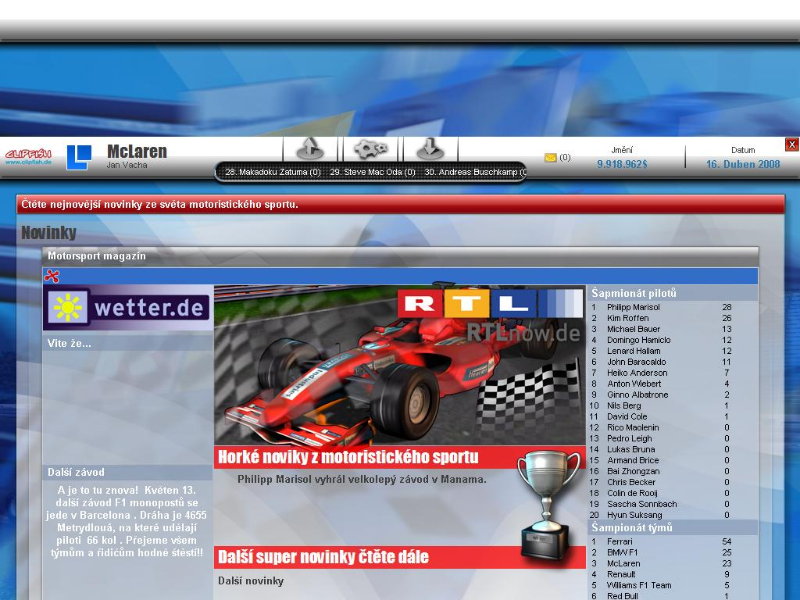Image resolution: width=800 pixels, height=600 pixels.
Task: Click the Clipfish logo
Action: (28, 157)
